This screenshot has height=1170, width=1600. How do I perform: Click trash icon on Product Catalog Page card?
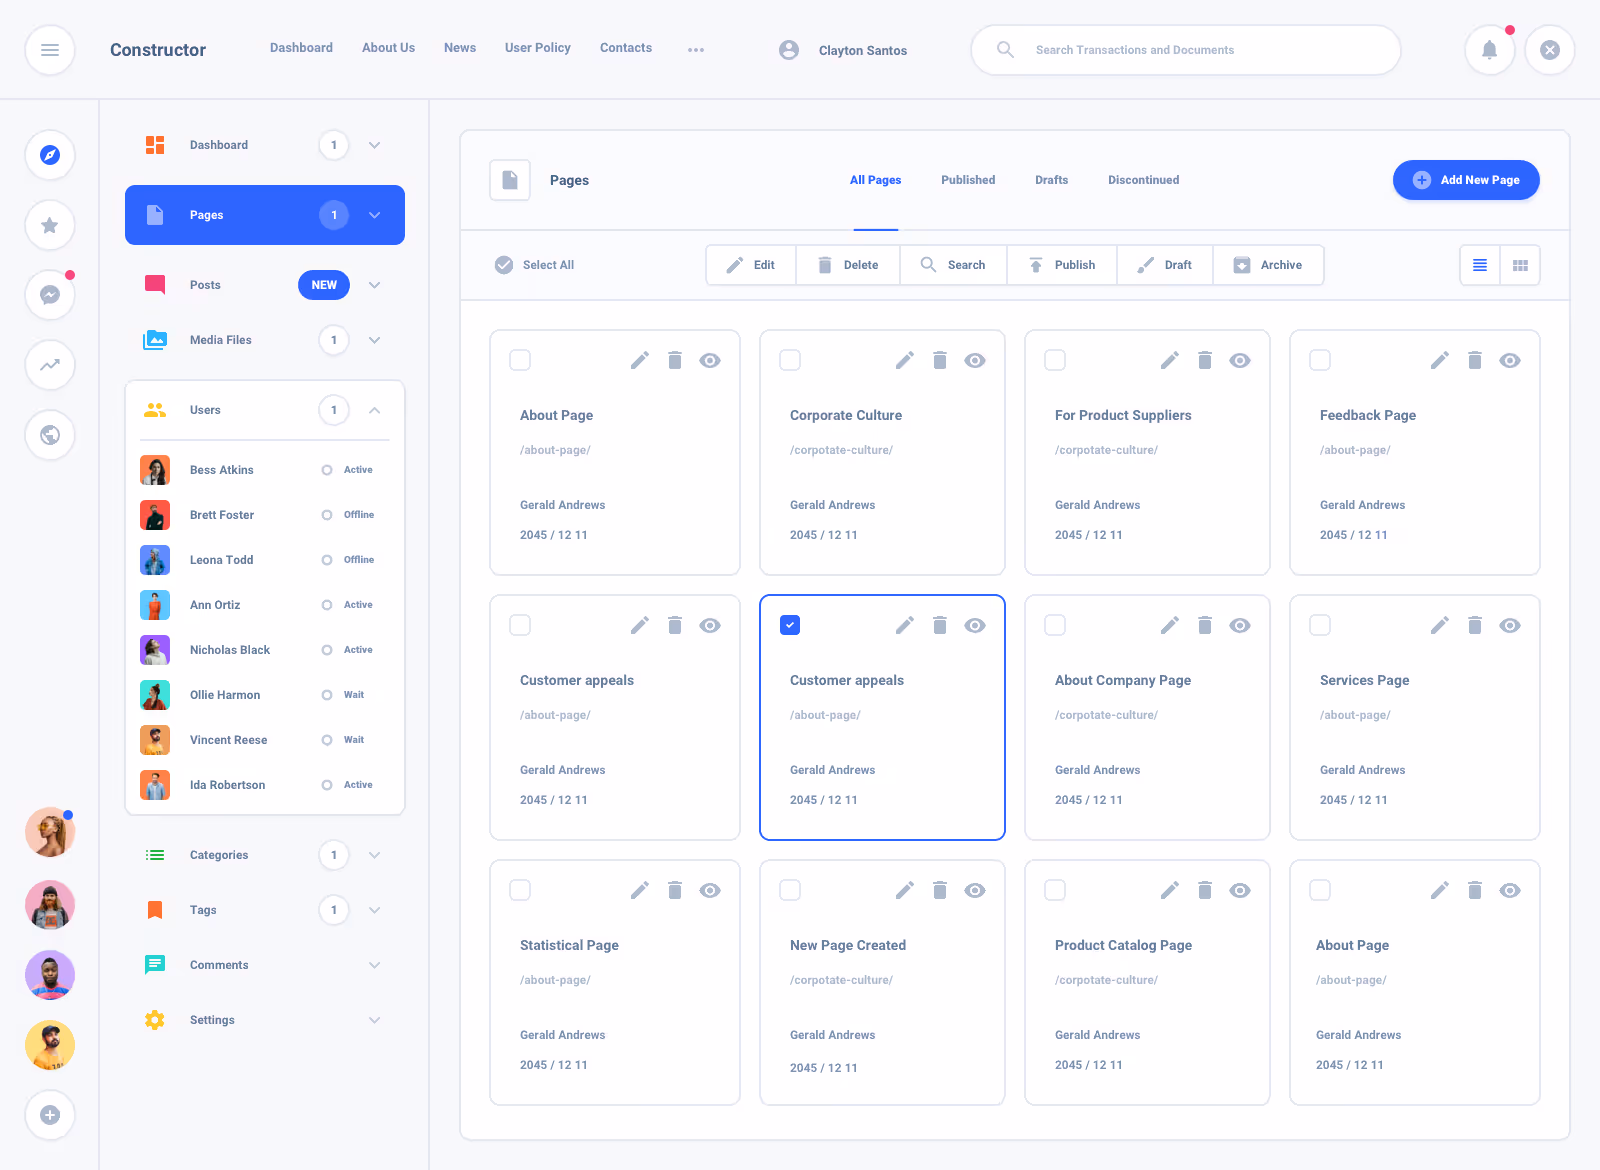click(x=1205, y=890)
